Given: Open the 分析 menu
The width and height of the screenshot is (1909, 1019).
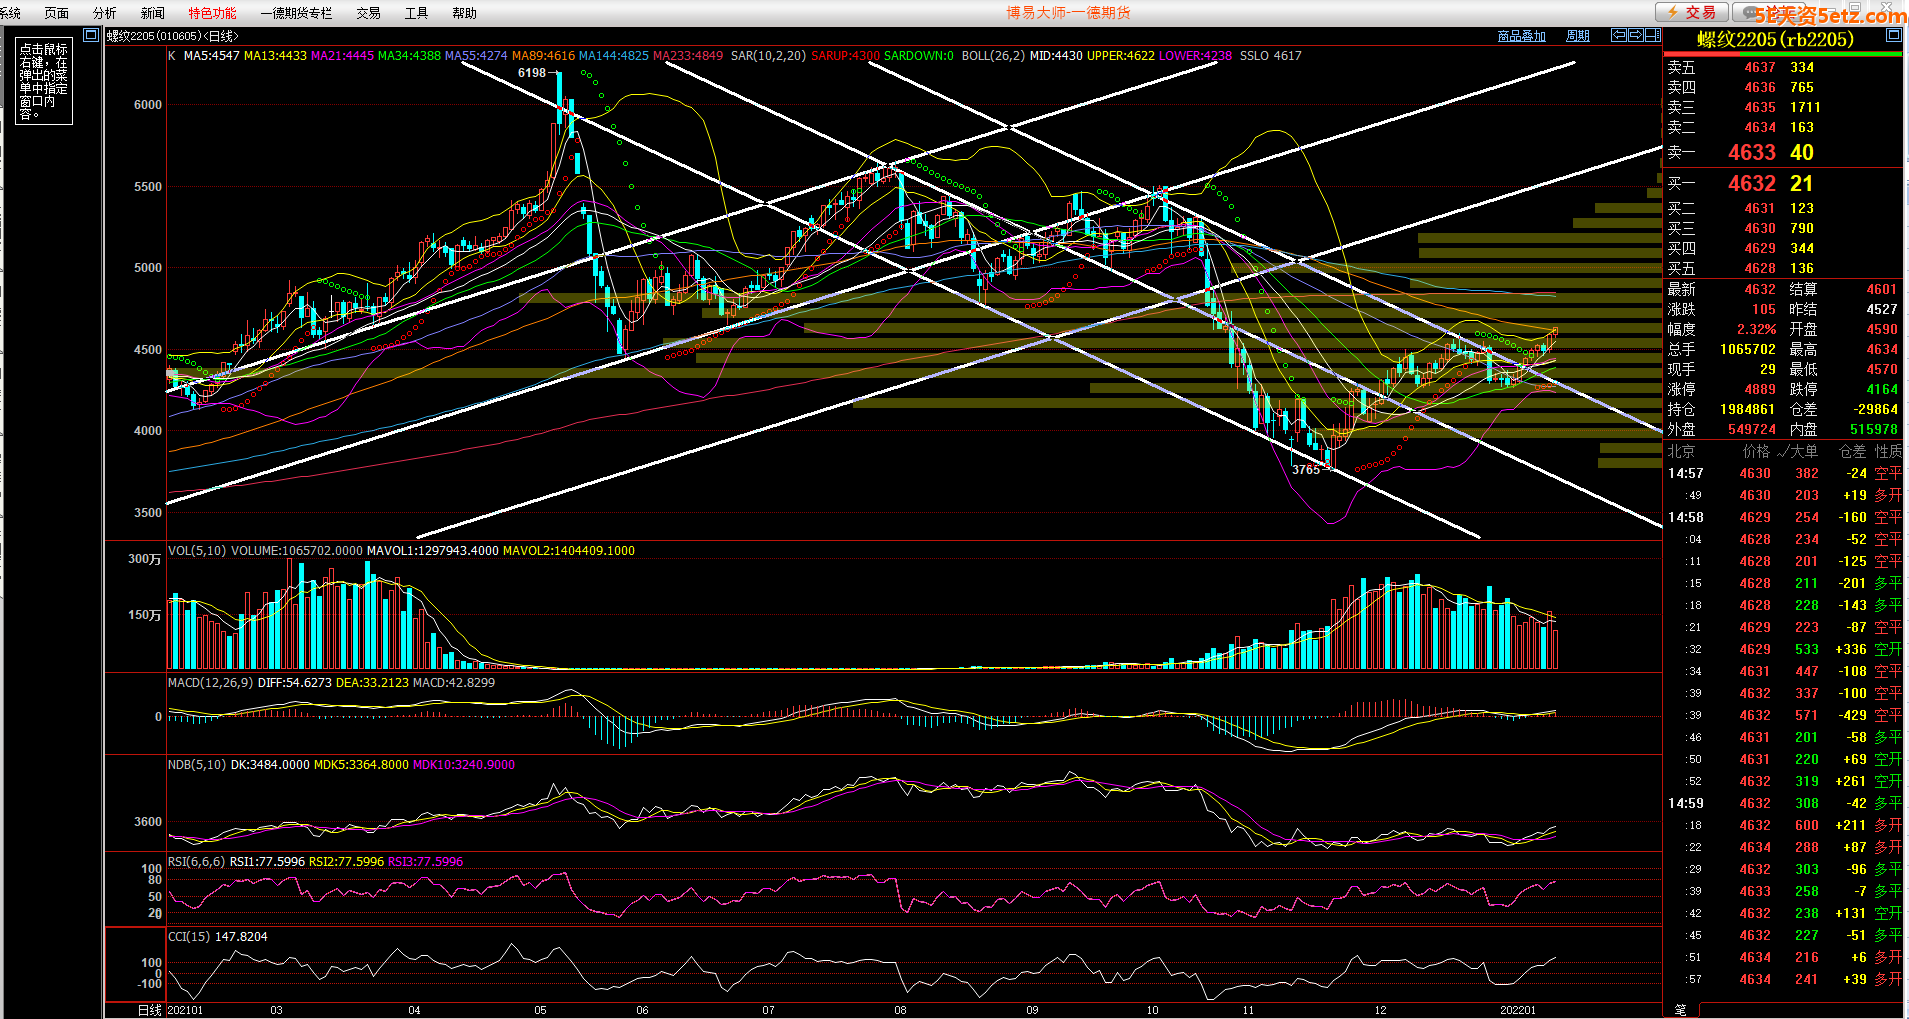Looking at the screenshot, I should (x=104, y=13).
